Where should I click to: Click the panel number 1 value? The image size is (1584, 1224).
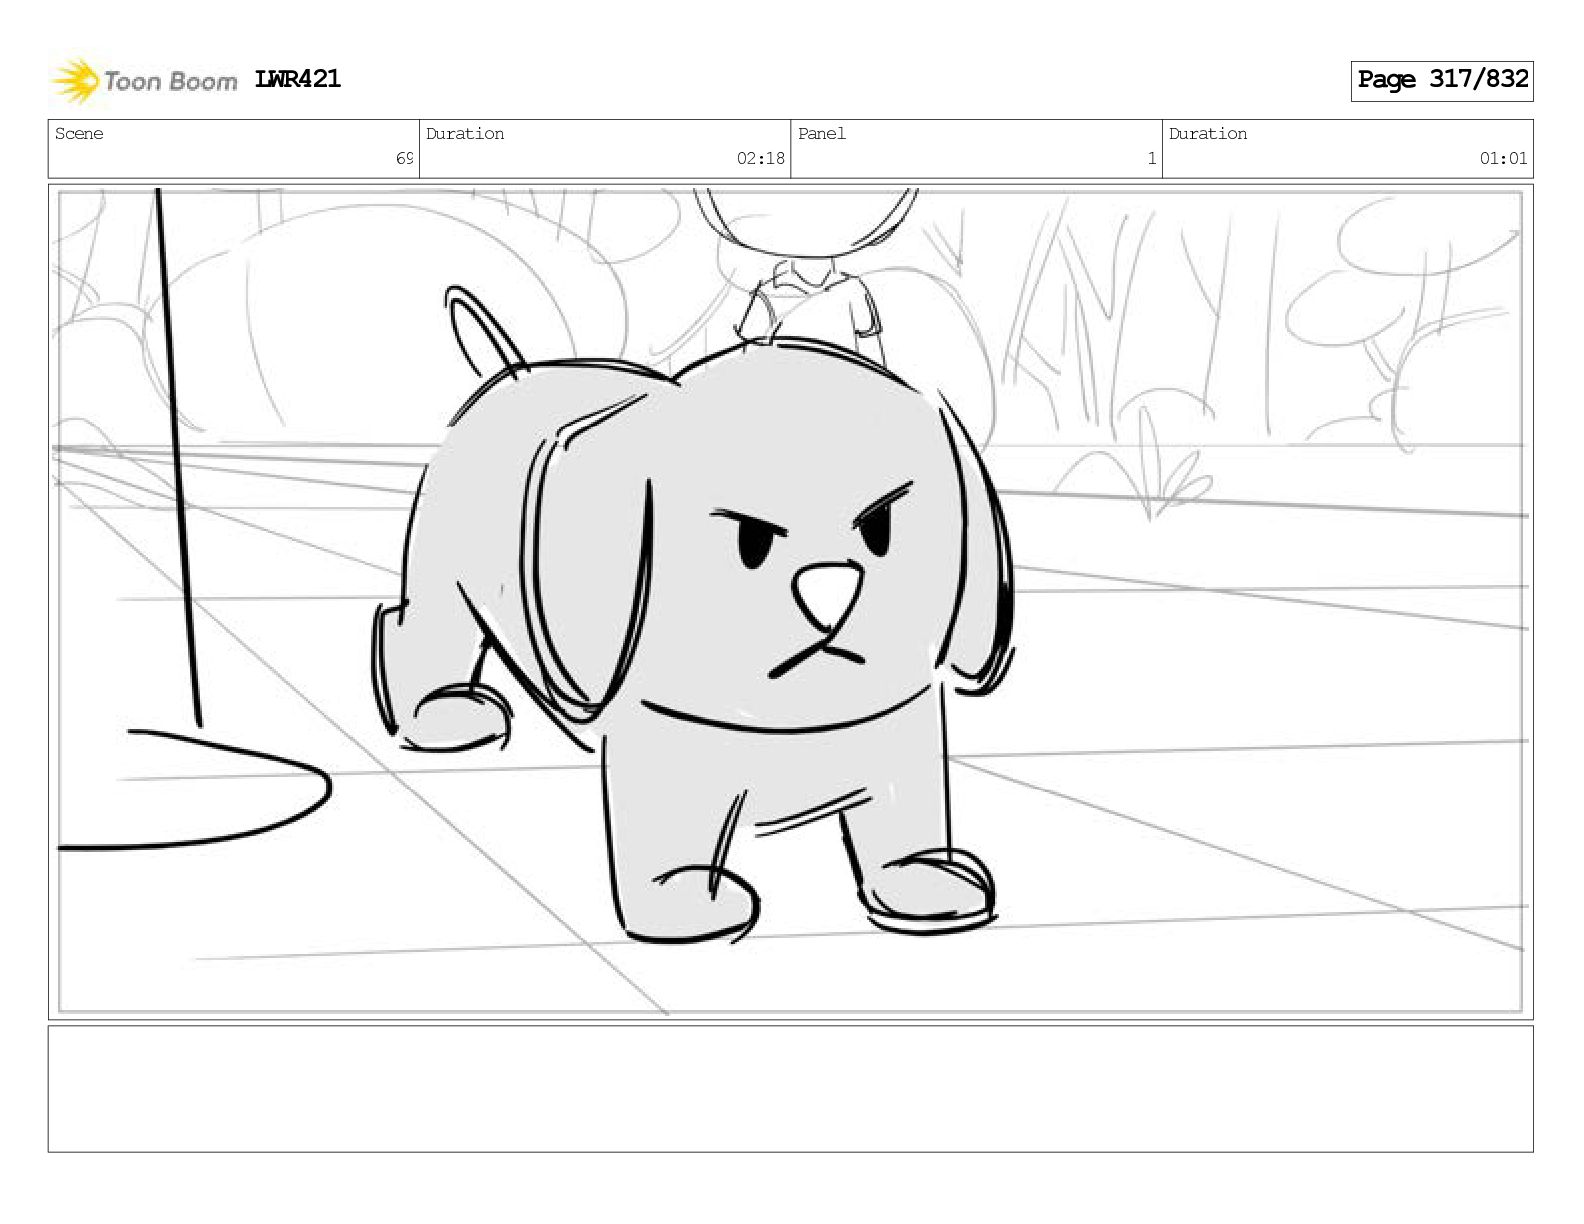click(1152, 158)
